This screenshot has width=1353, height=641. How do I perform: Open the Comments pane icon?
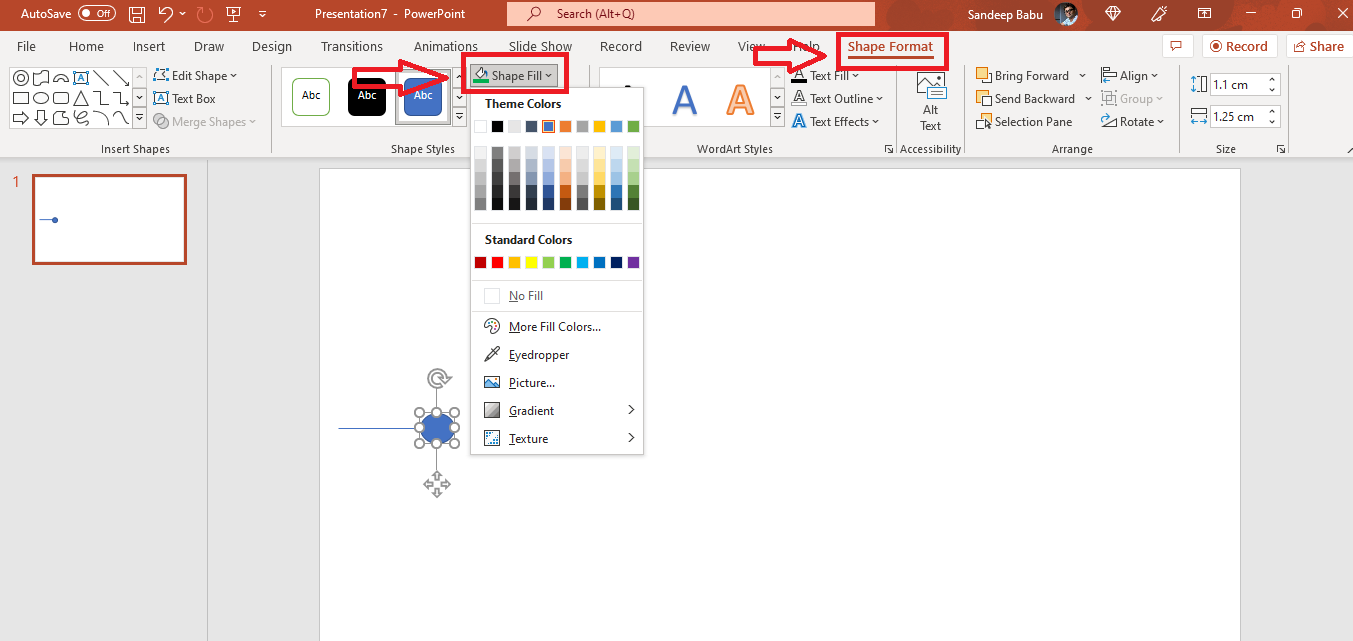1177,46
